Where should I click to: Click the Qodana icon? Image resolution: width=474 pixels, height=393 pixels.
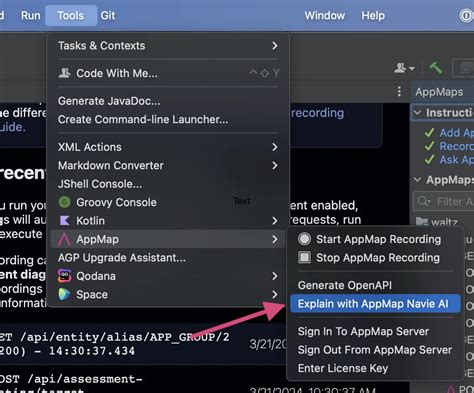coord(64,276)
